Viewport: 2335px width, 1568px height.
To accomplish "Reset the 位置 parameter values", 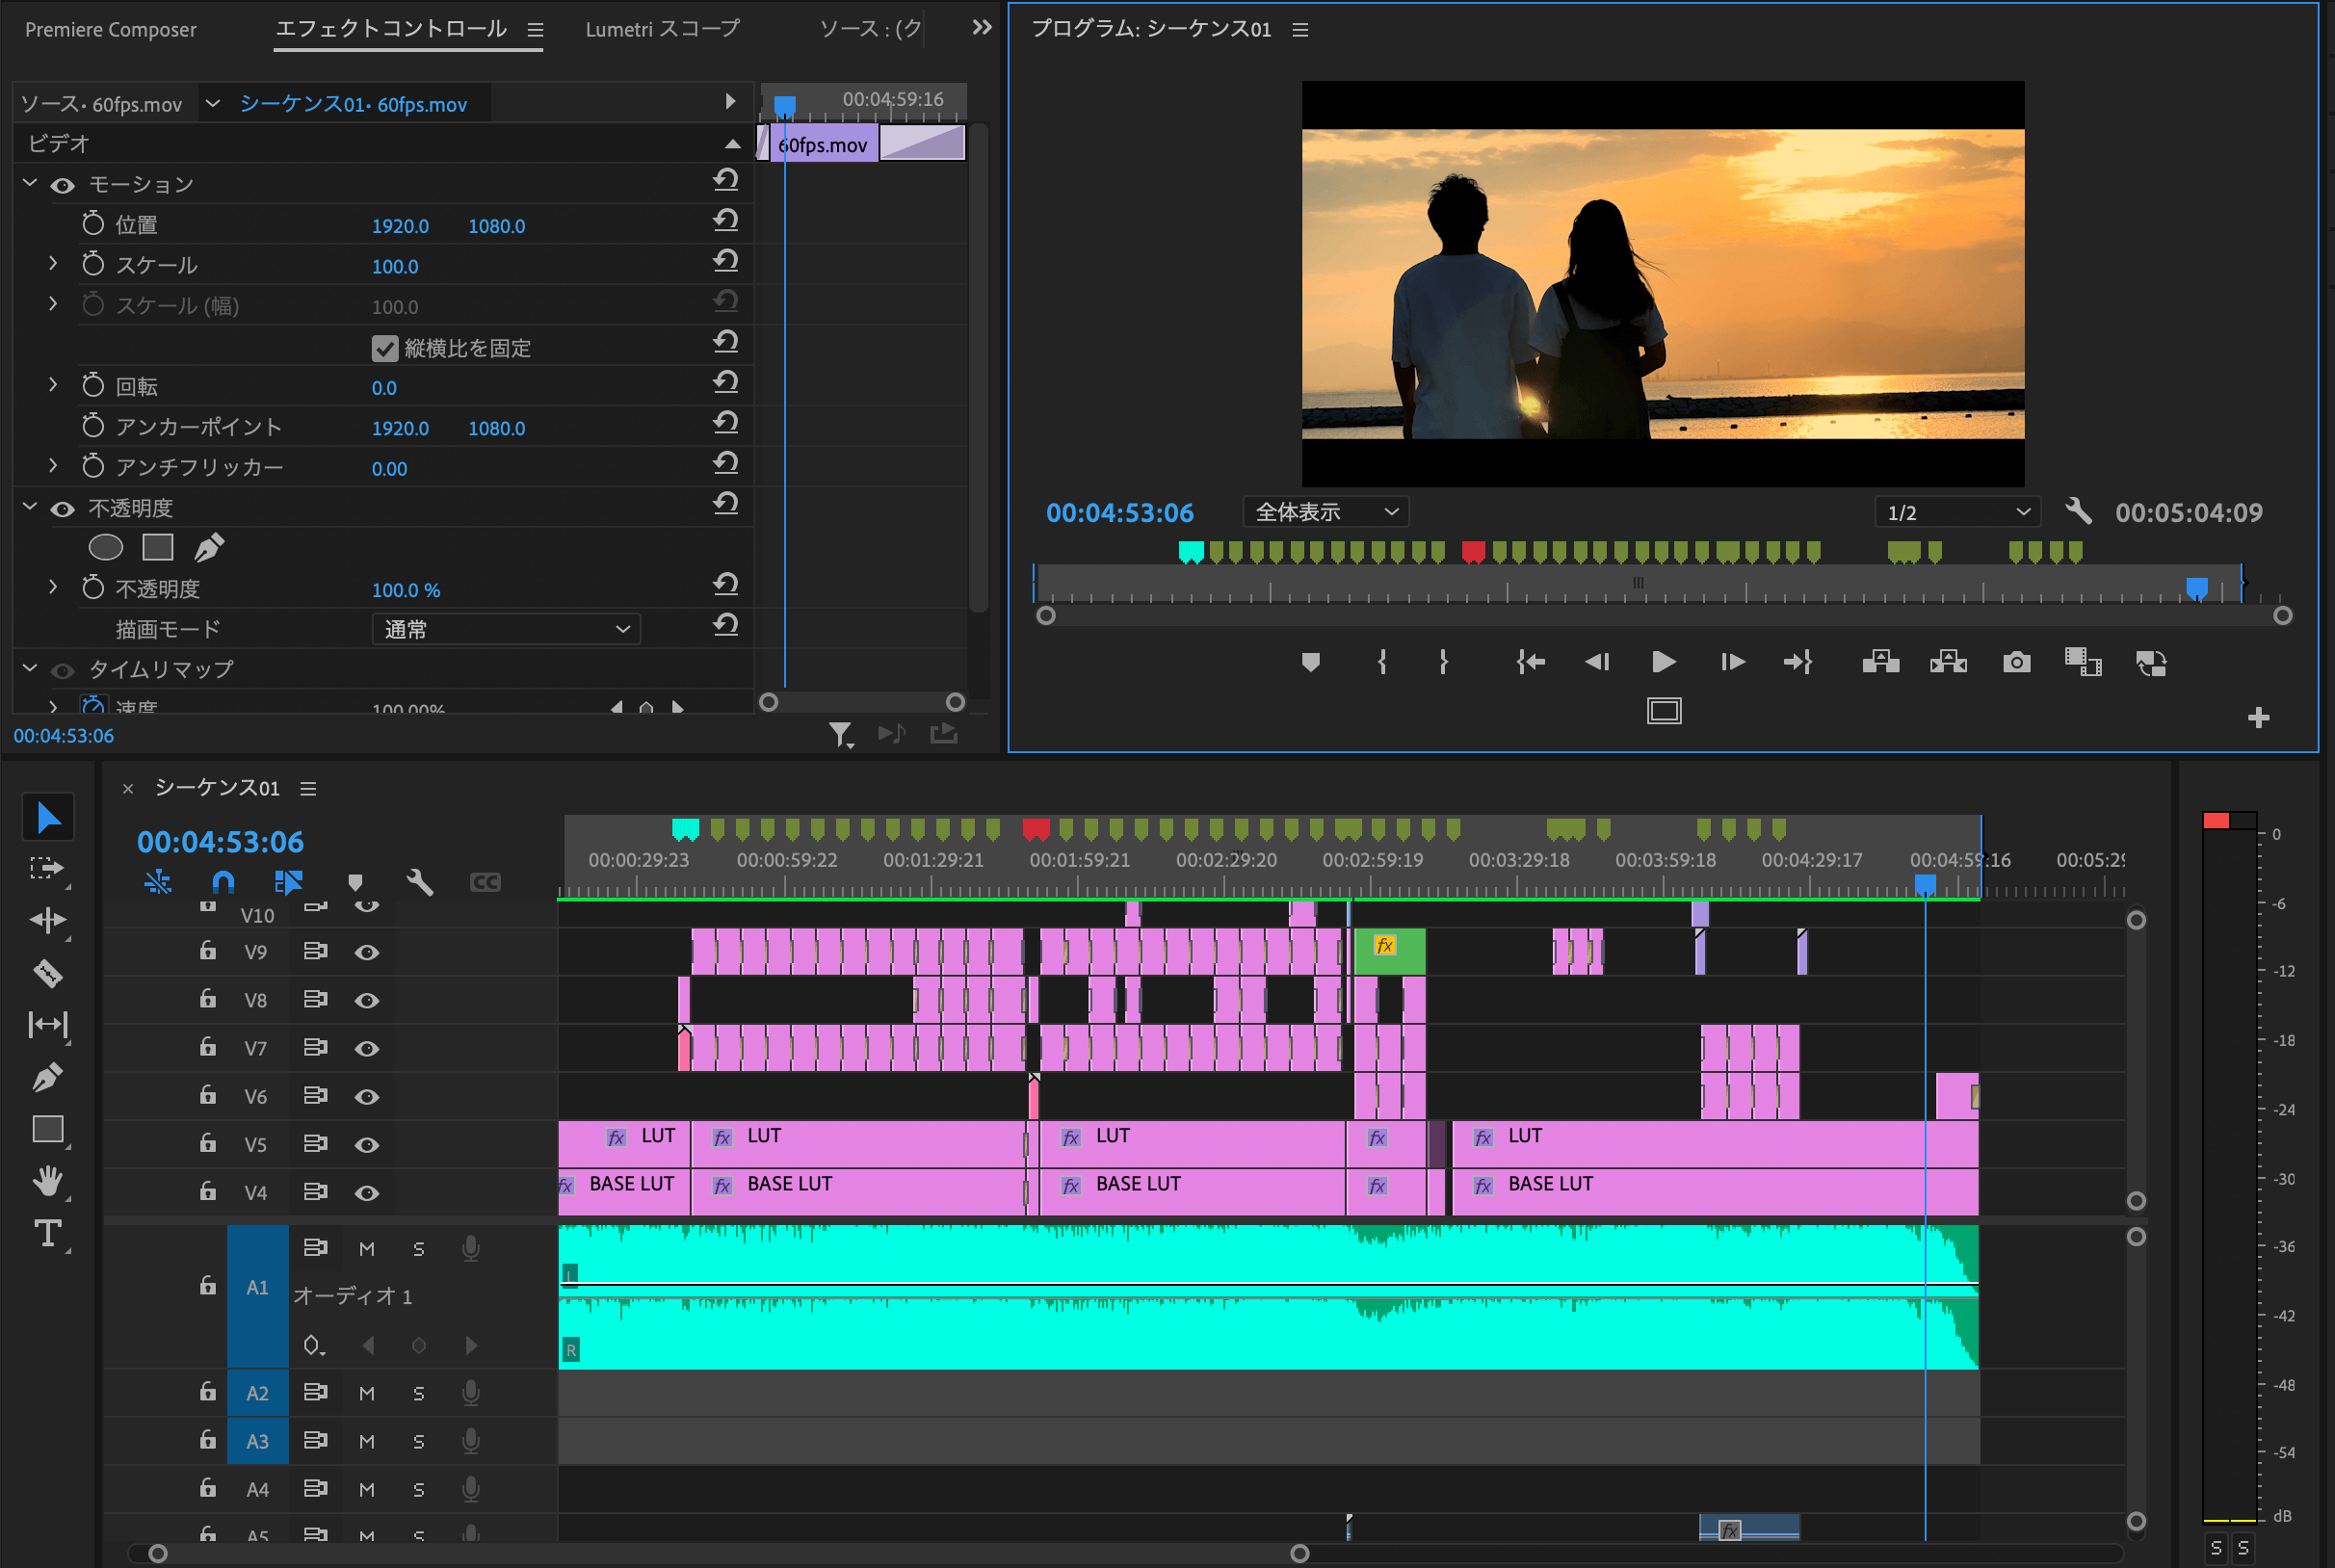I will [x=726, y=221].
